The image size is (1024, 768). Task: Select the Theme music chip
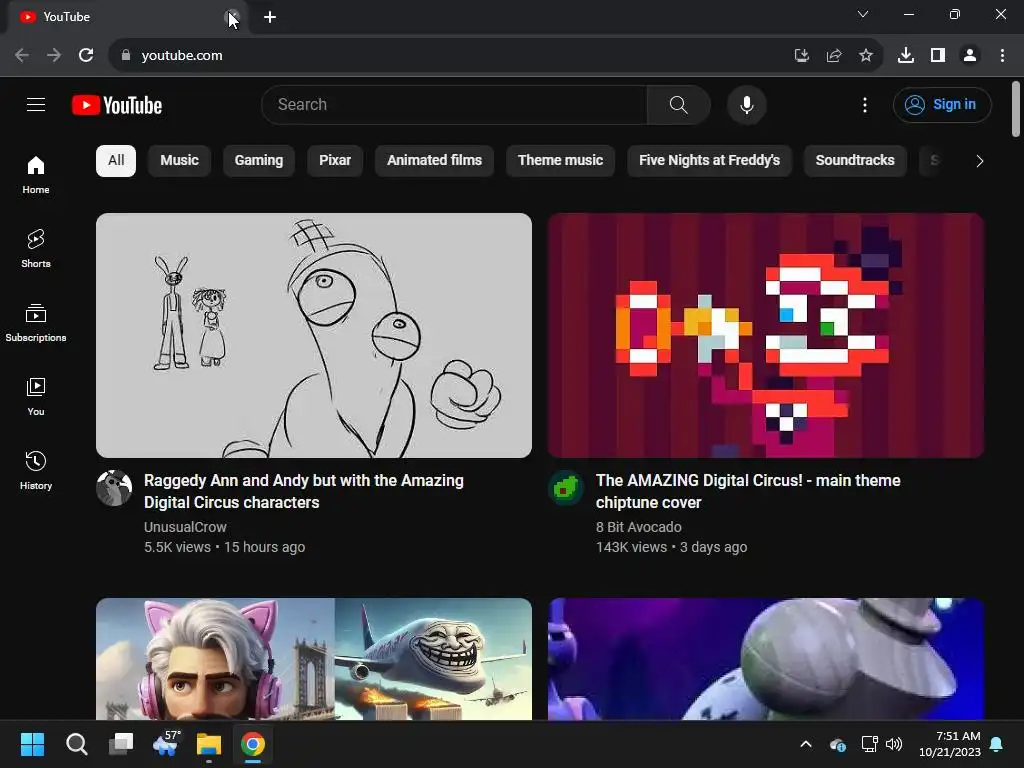[x=560, y=161]
